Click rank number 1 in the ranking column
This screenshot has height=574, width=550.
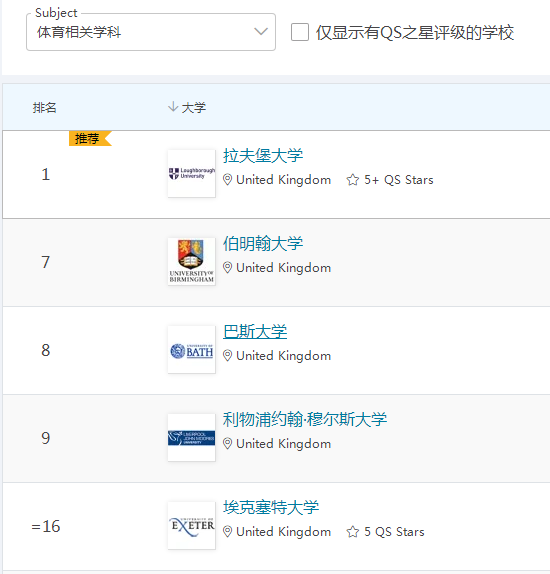45,174
